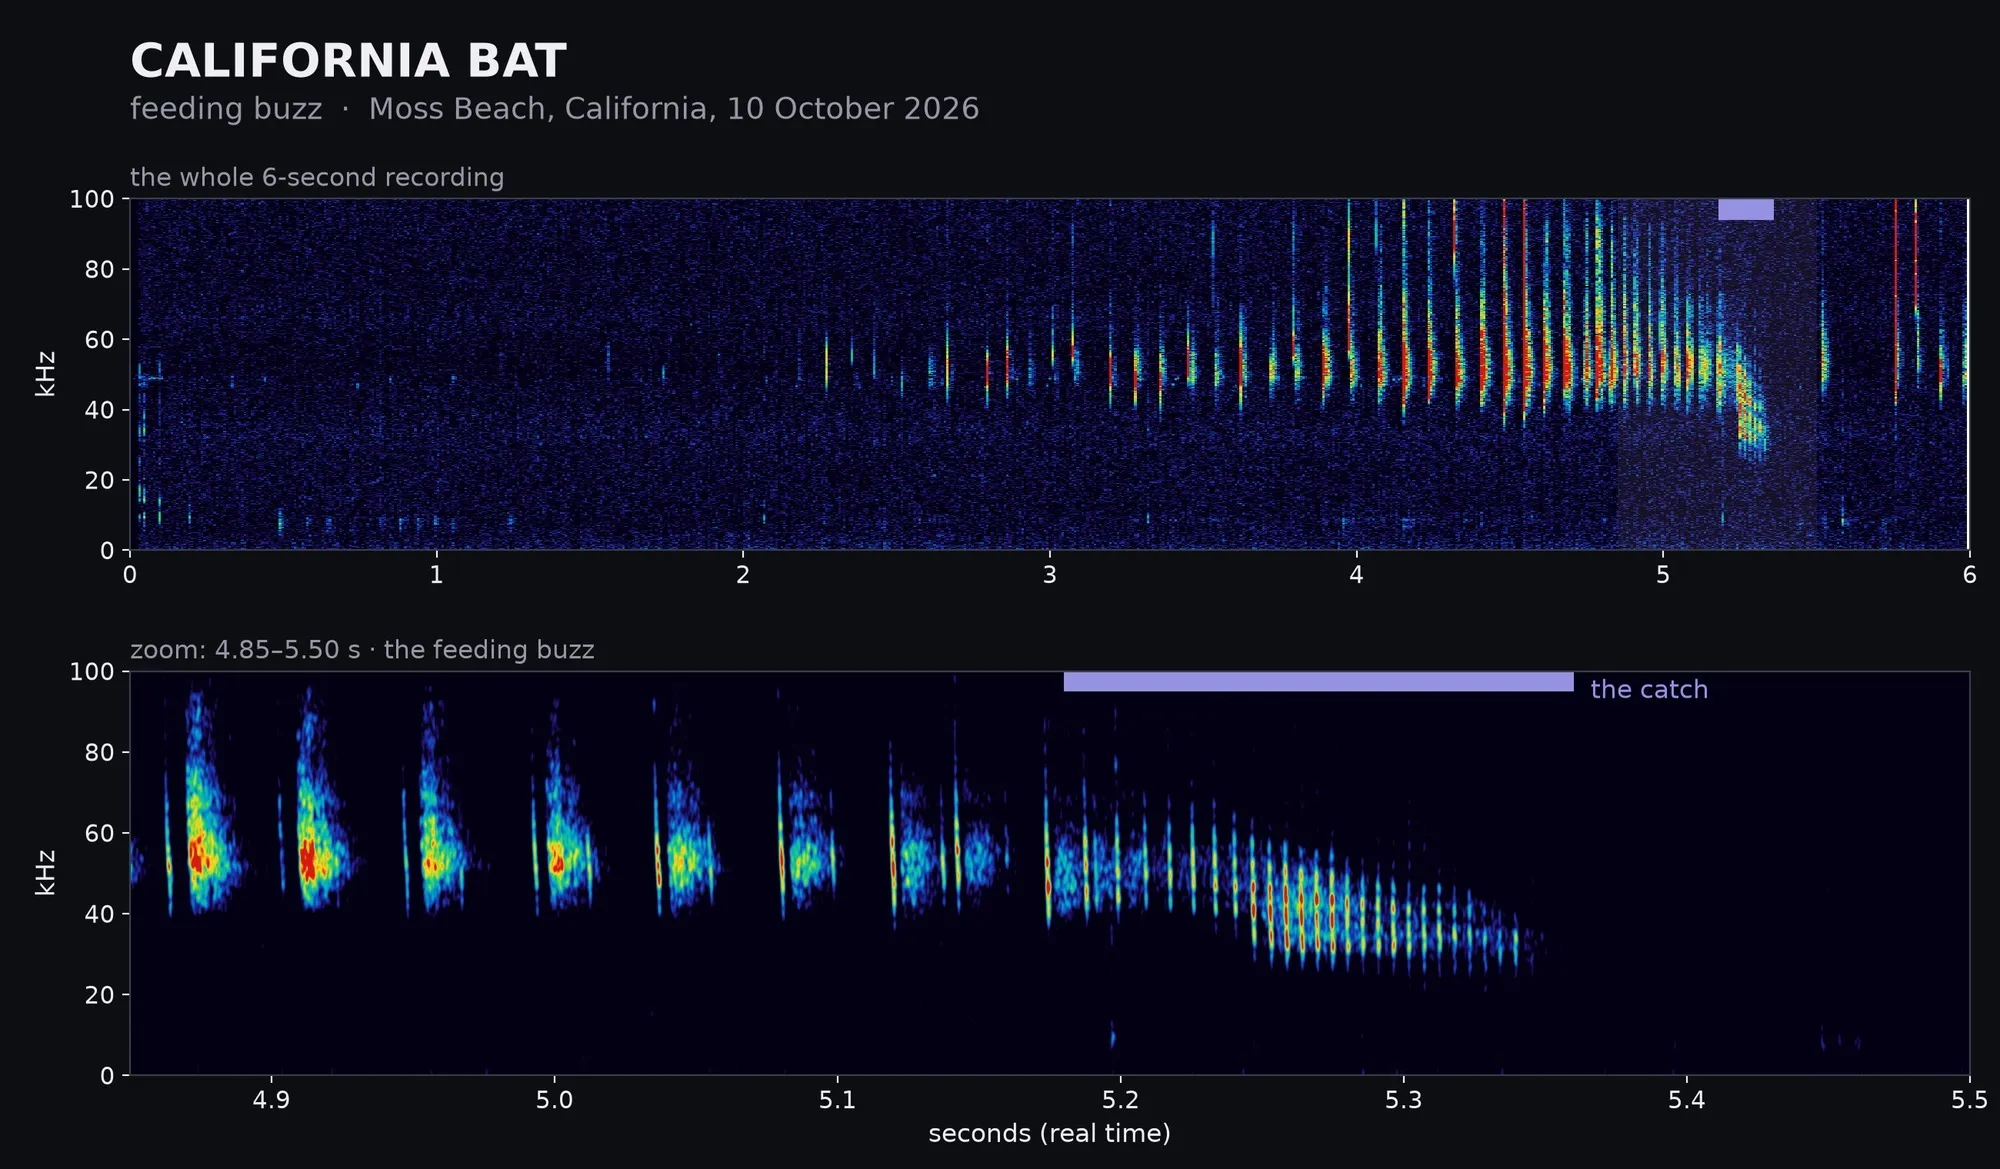The image size is (2000, 1169).
Task: Click the long purple catch bar in zoom panel
Action: point(1318,682)
